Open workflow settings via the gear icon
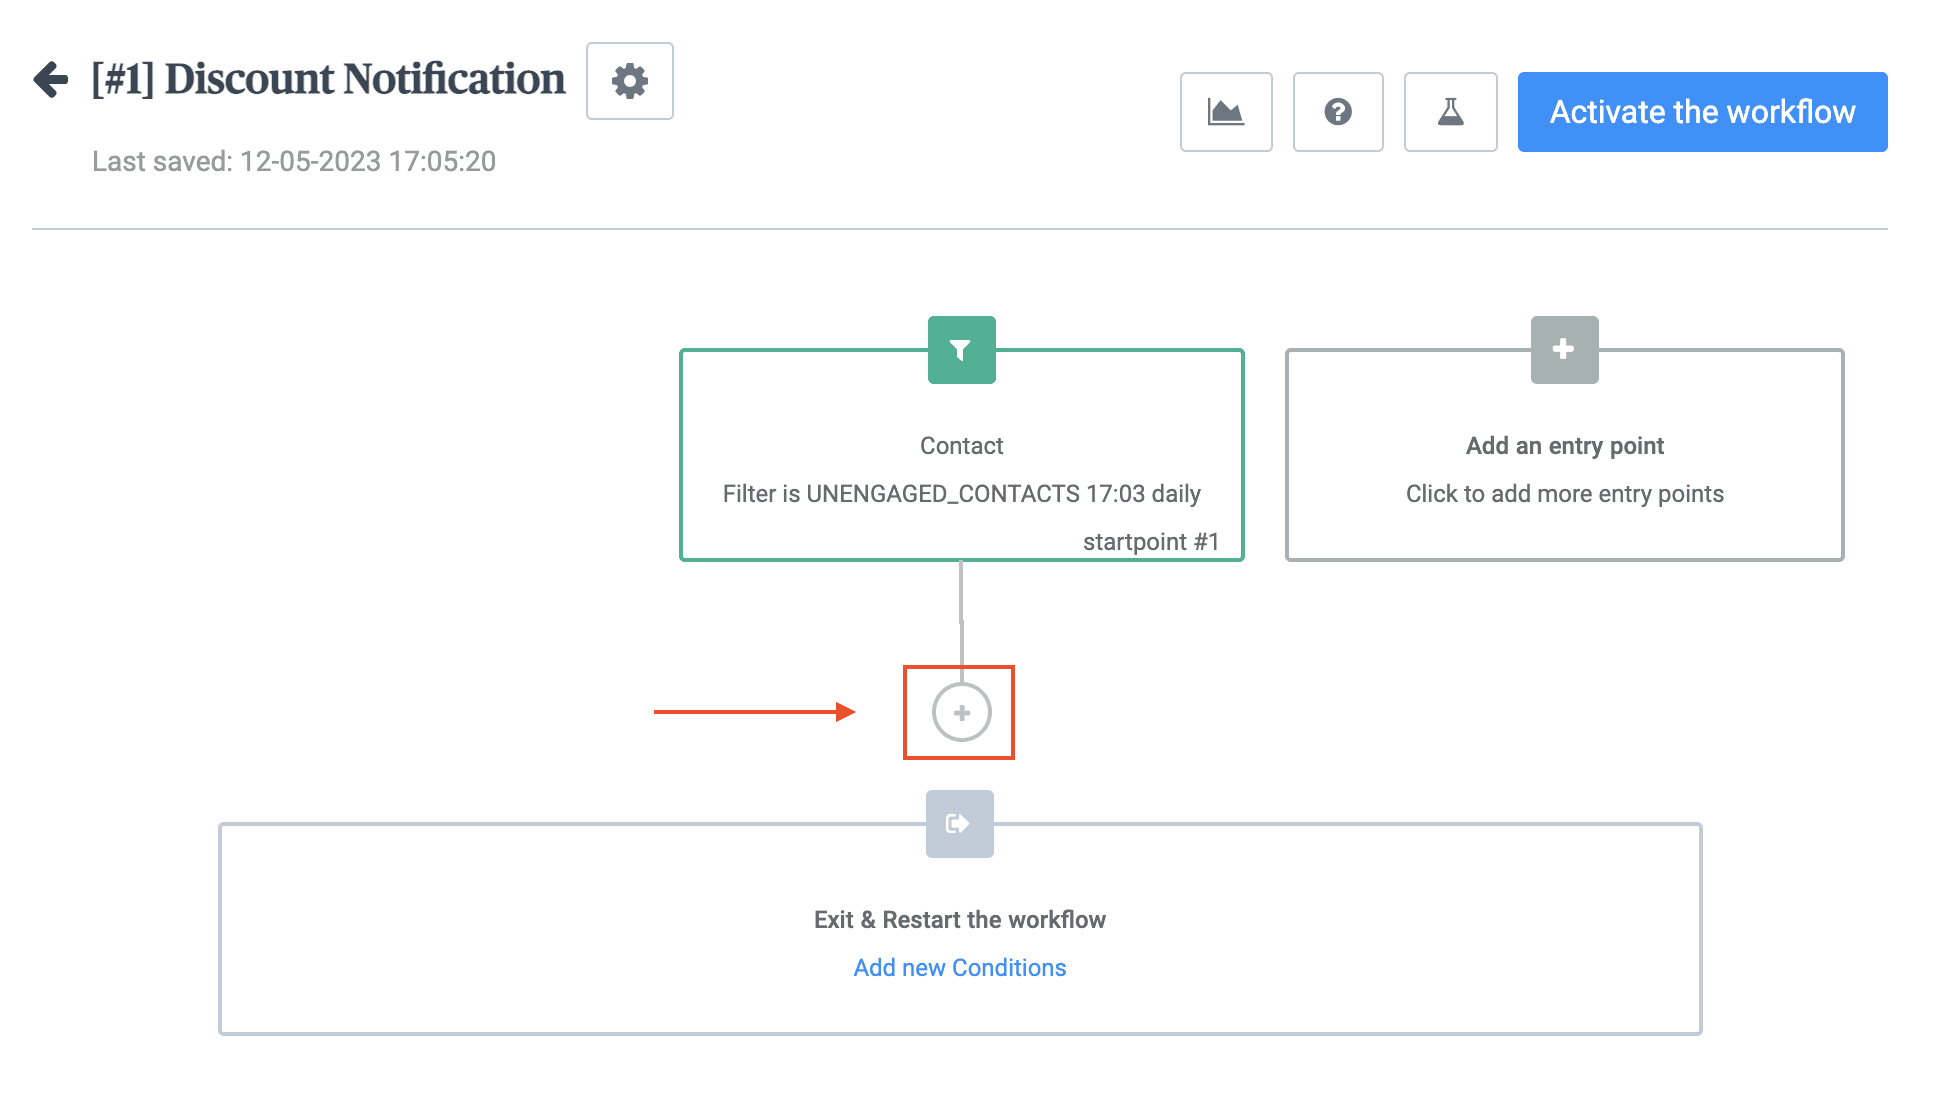 coord(629,82)
